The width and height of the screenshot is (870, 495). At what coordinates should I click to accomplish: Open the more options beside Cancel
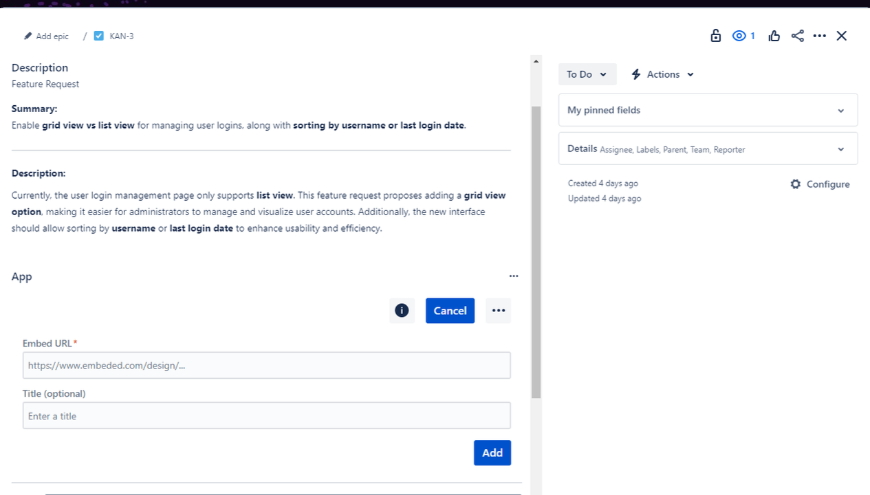point(498,311)
